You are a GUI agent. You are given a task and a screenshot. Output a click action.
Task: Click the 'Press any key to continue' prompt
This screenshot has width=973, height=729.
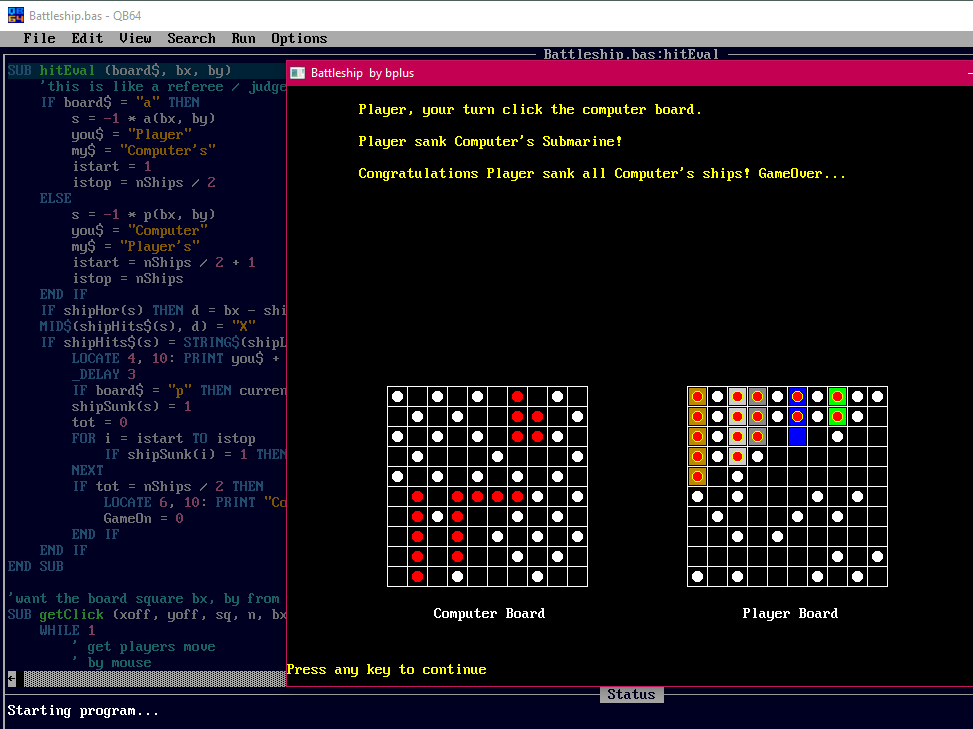[x=386, y=669]
